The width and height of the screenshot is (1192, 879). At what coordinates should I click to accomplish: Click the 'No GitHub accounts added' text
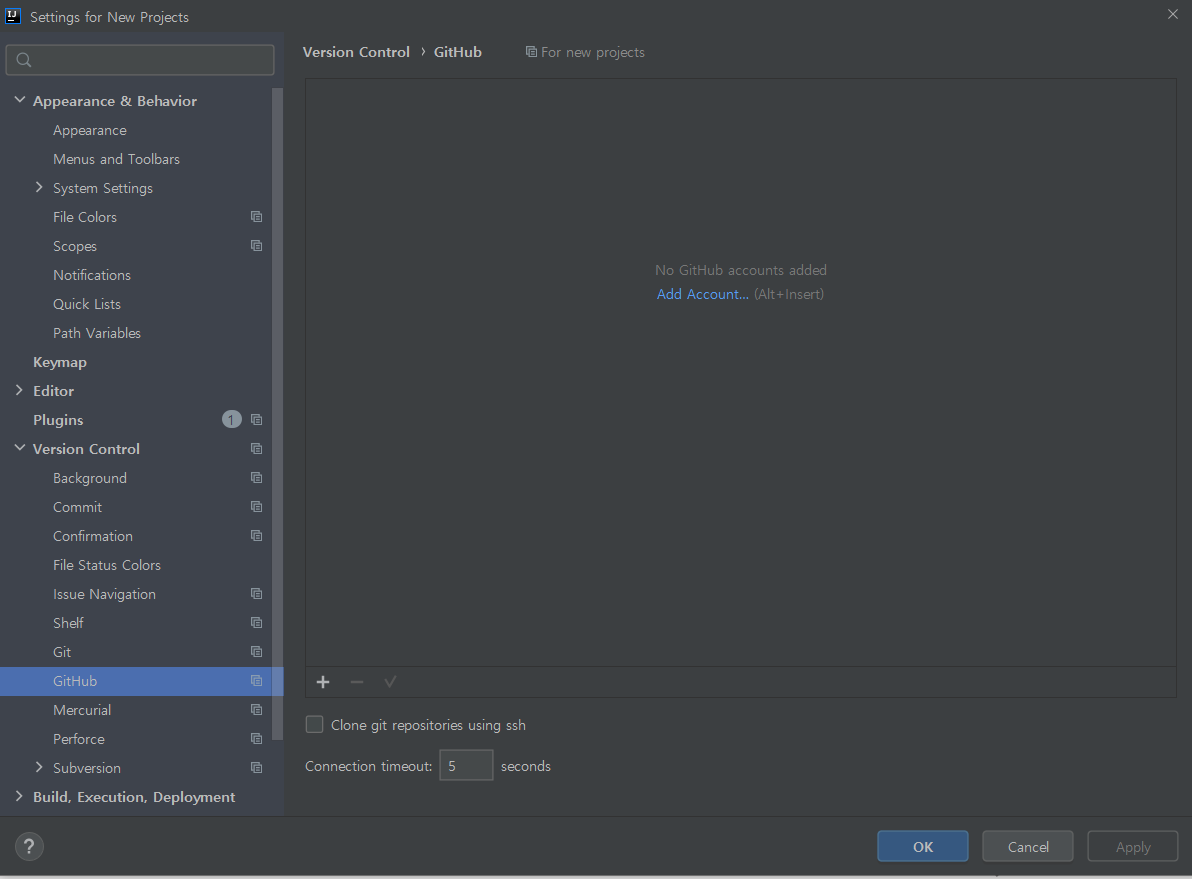pos(741,270)
